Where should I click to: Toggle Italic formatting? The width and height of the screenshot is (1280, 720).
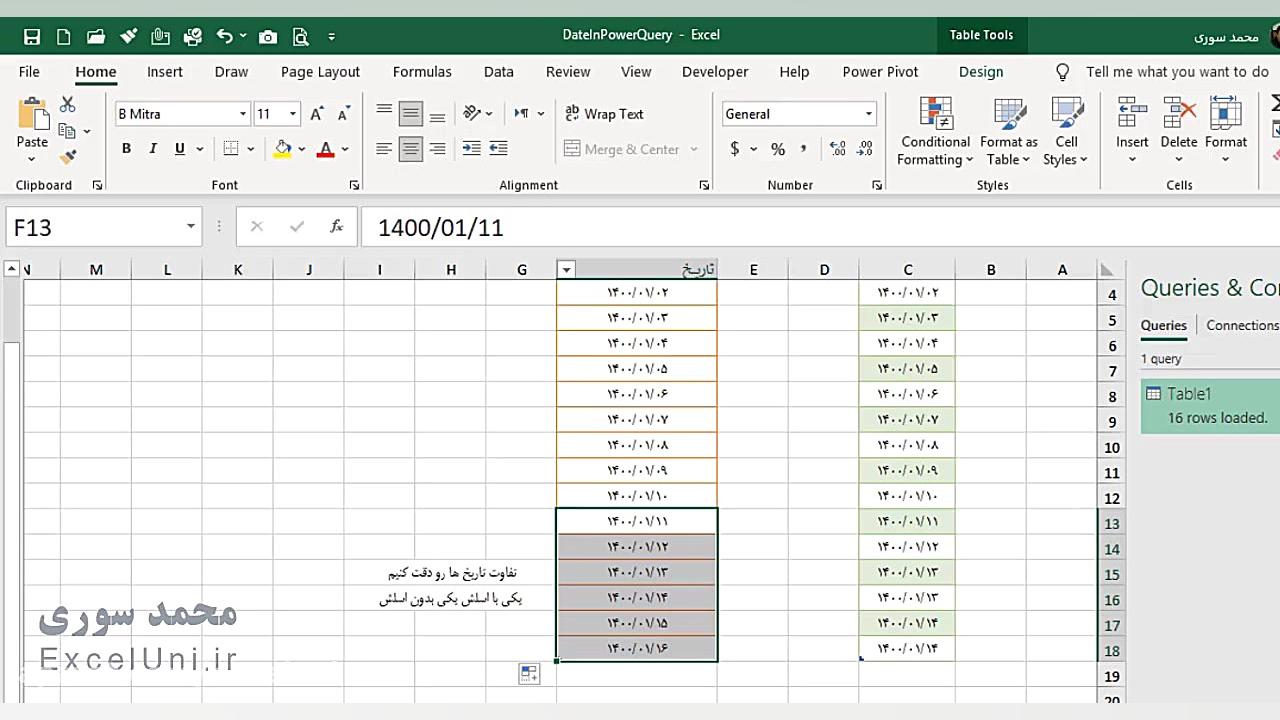[x=153, y=149]
